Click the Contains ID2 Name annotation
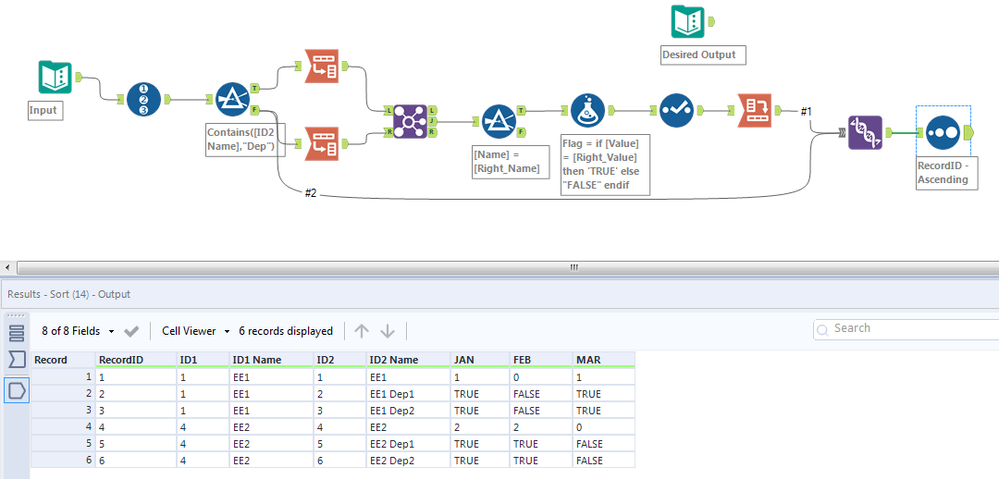 tap(245, 139)
